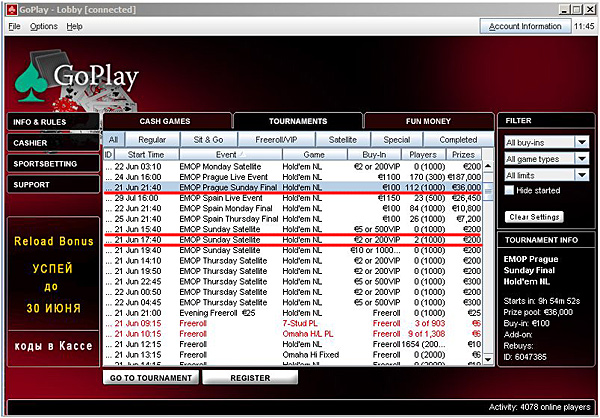Toggle the Hide started checkbox

tap(509, 190)
